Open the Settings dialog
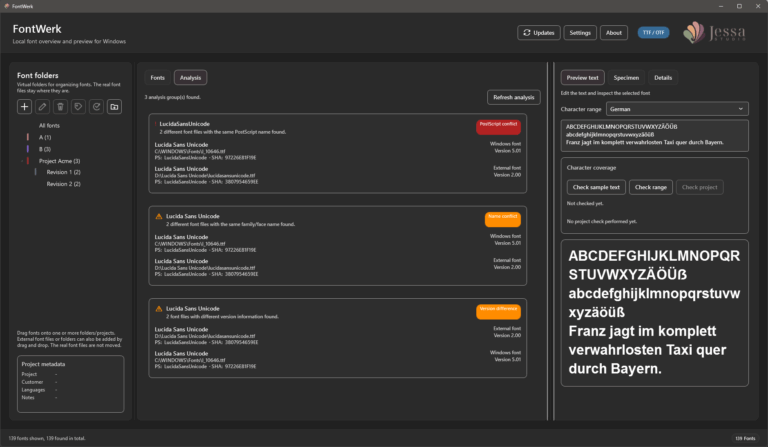 coord(580,32)
